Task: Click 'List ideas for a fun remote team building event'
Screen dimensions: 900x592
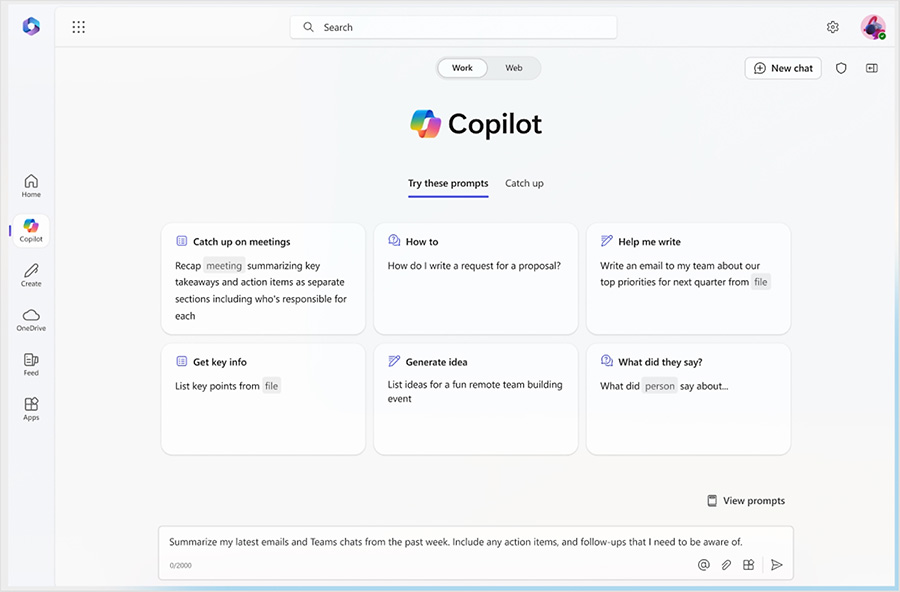Action: [475, 392]
